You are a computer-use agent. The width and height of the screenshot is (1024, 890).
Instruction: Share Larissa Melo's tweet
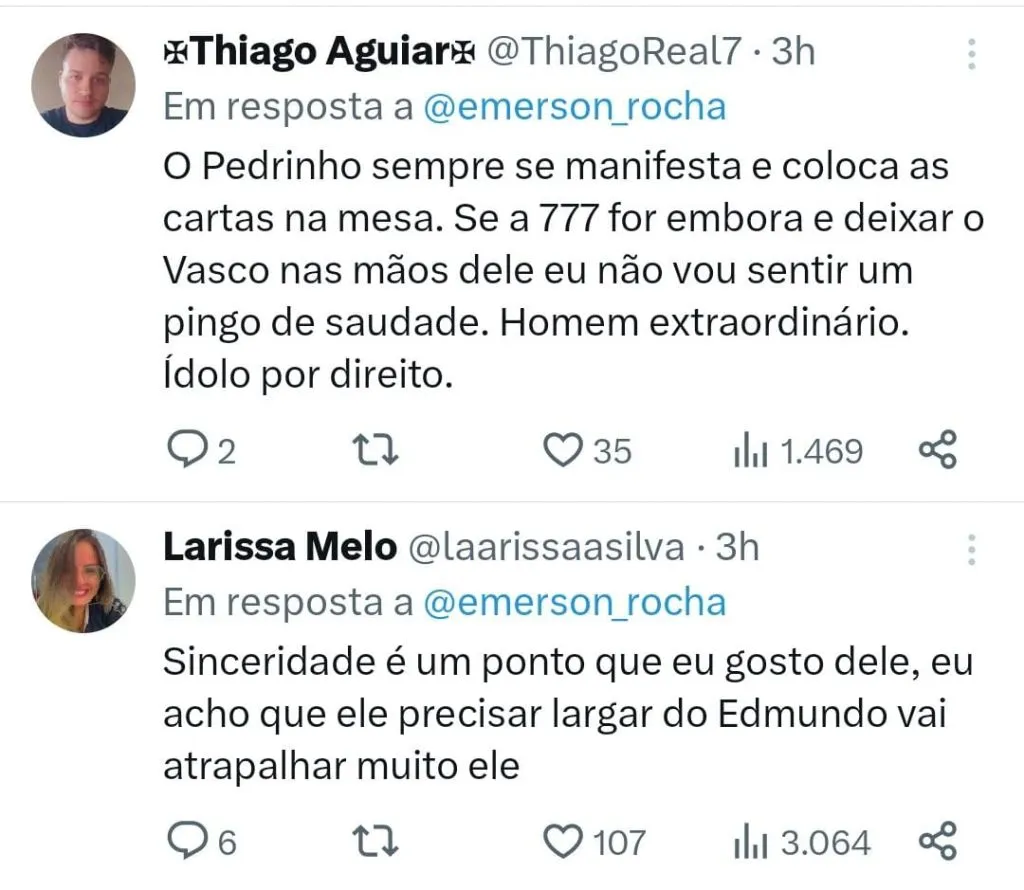click(938, 841)
